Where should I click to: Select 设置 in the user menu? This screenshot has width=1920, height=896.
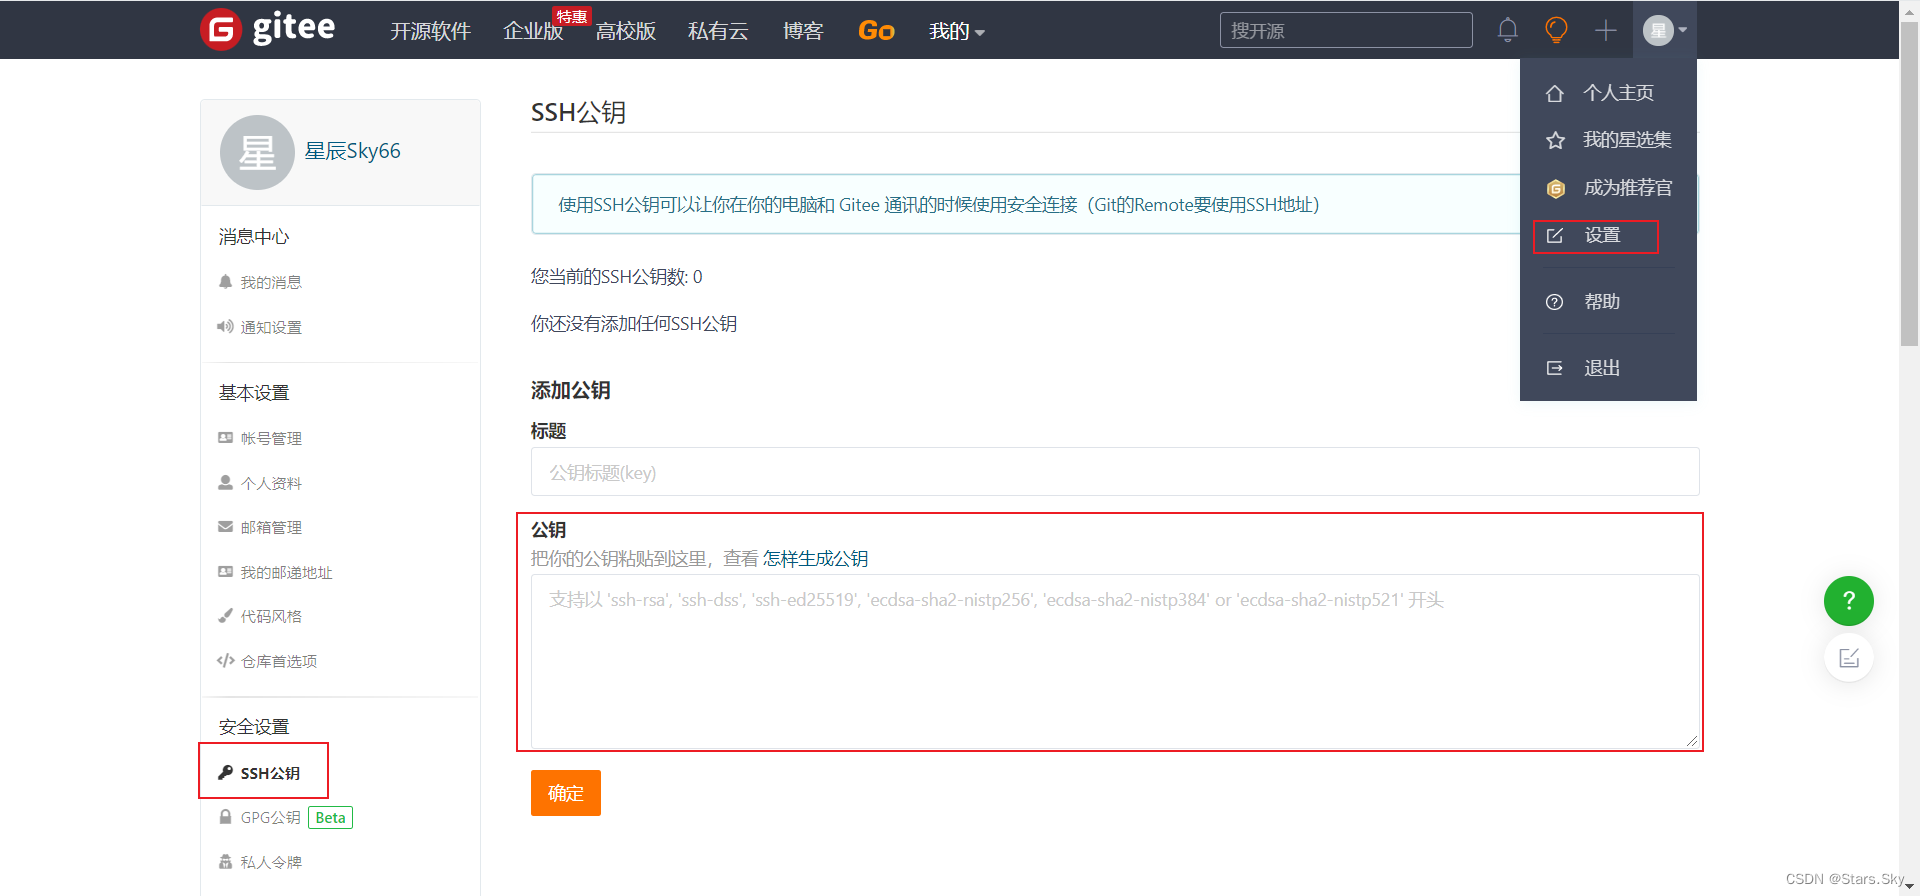point(1601,235)
